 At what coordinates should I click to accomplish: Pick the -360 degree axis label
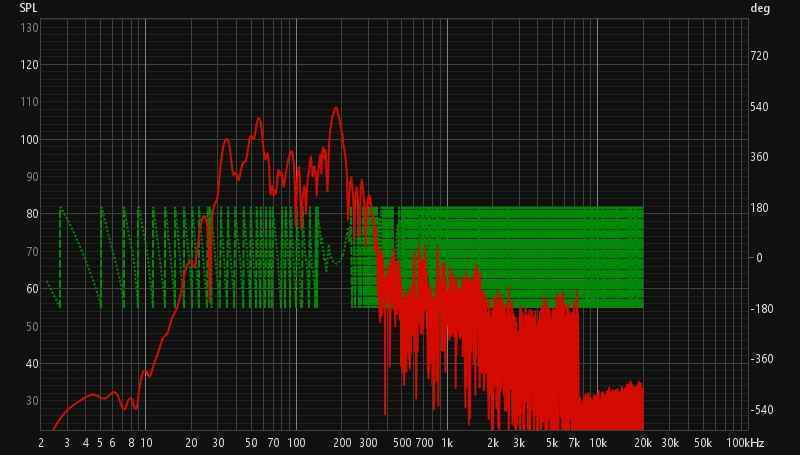tap(762, 359)
